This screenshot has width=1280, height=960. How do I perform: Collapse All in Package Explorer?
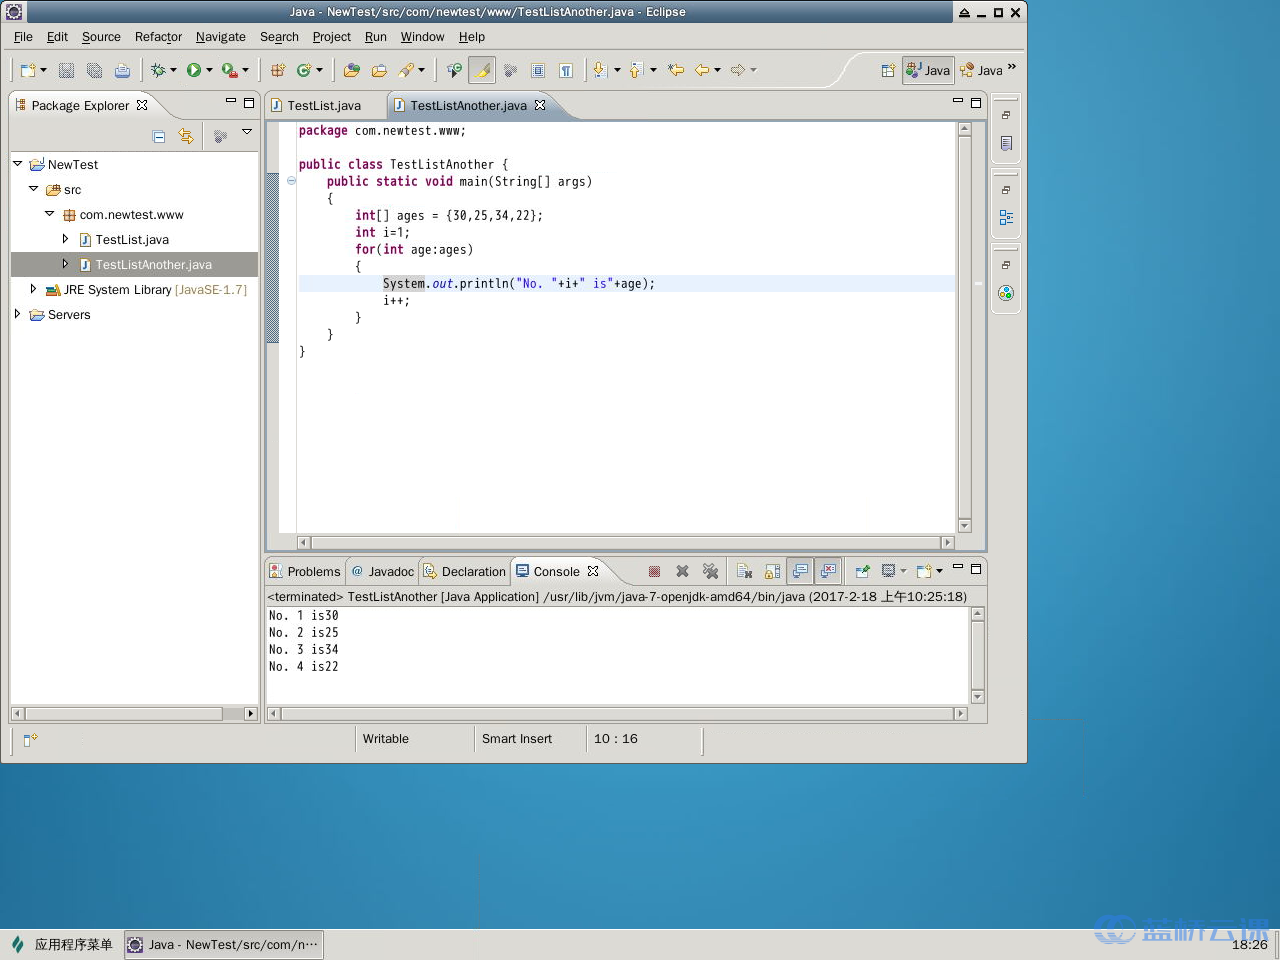tap(159, 136)
